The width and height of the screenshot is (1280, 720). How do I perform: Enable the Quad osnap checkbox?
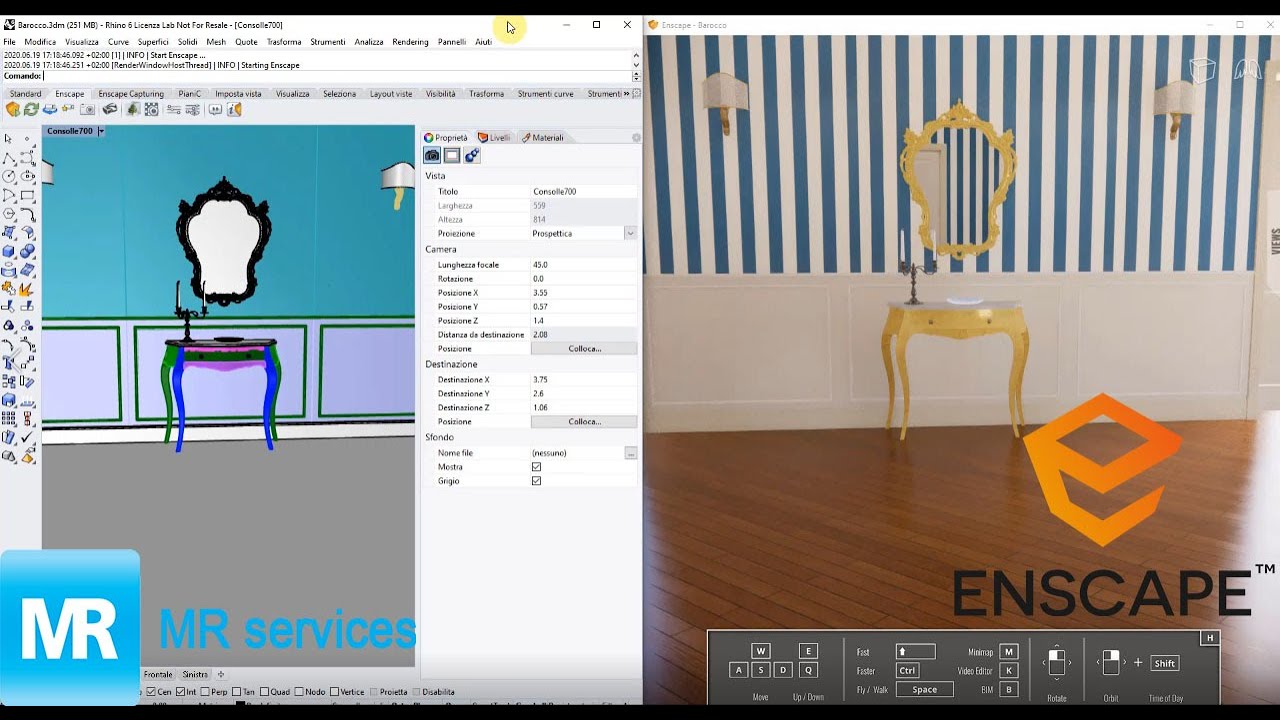tap(265, 692)
